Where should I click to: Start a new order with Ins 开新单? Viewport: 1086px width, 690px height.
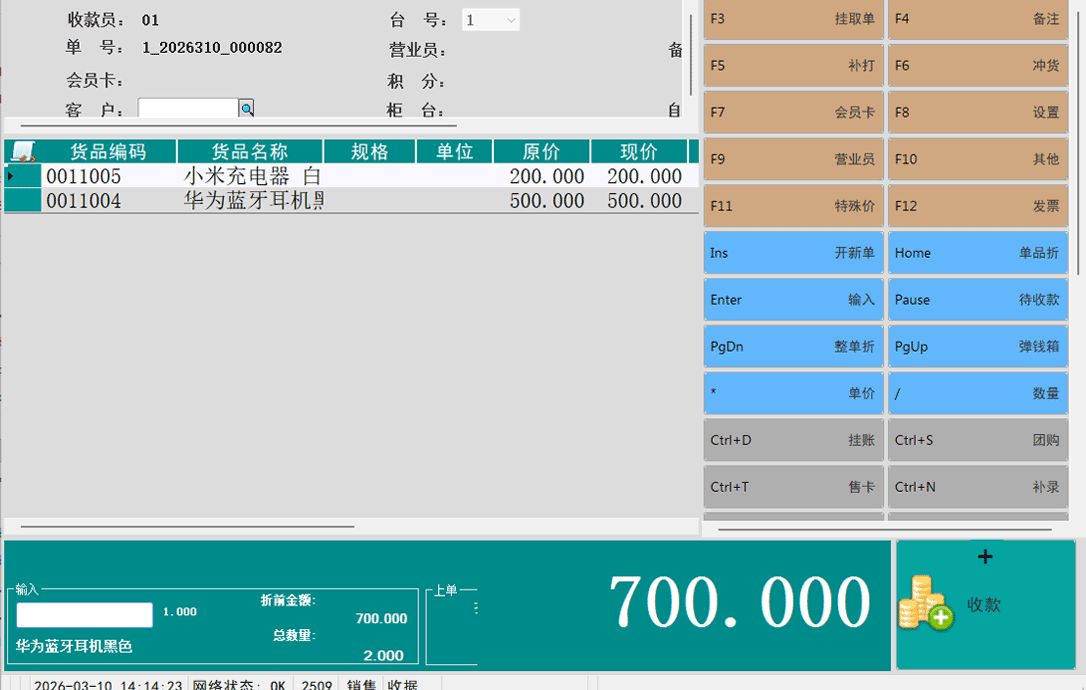(793, 253)
